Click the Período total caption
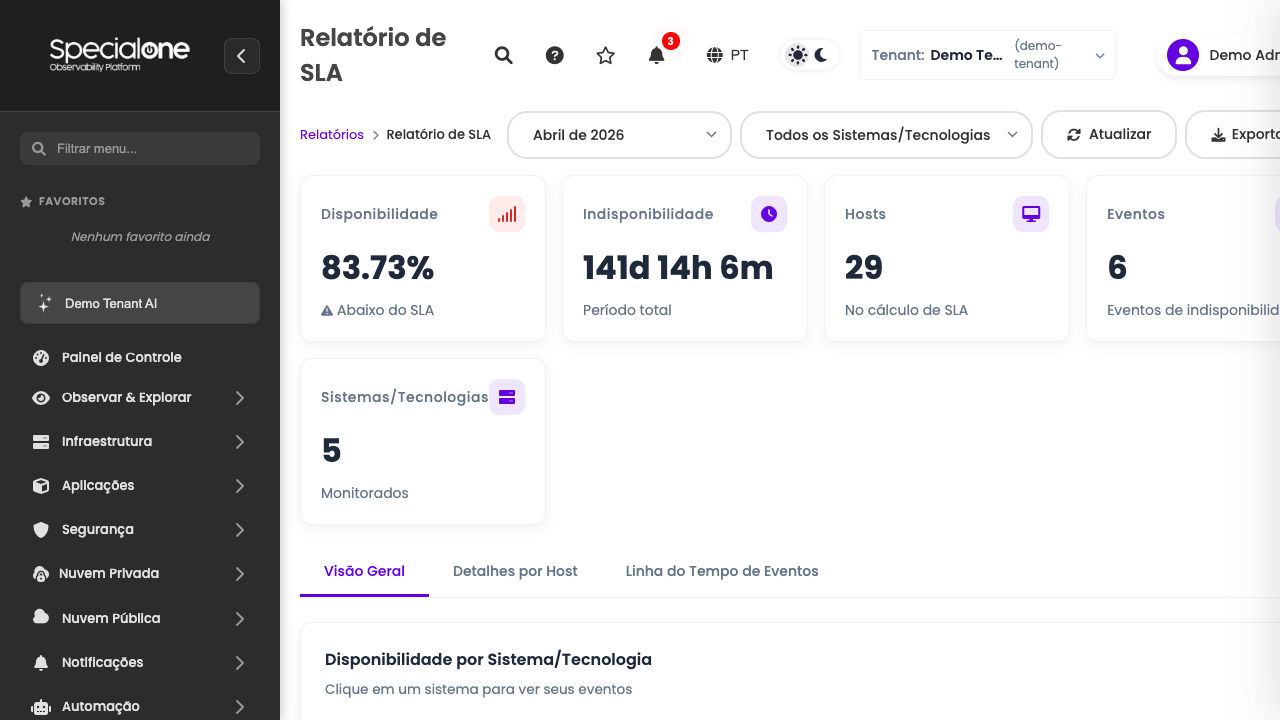 pyautogui.click(x=627, y=310)
